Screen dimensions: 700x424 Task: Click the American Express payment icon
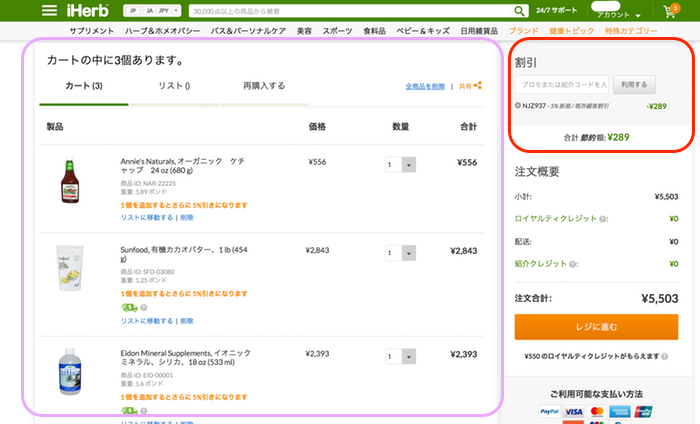coord(620,412)
